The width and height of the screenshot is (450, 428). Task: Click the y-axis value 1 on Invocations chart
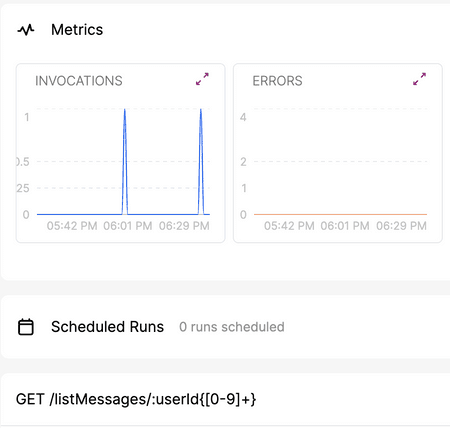pos(27,117)
